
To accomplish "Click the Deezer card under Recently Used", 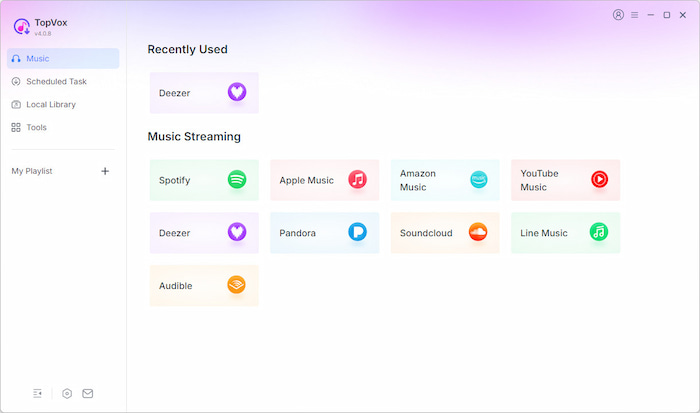I will (204, 93).
